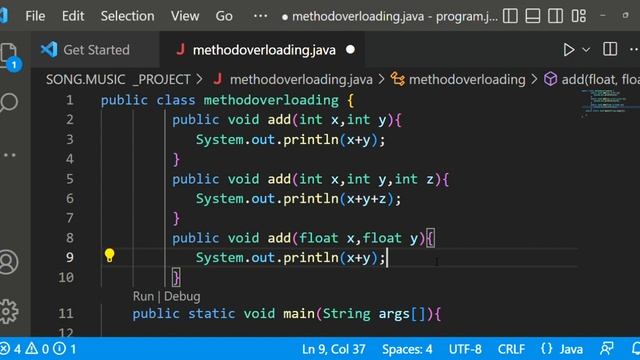Open Problems from error count in status bar
Screen dimensions: 640x360
pyautogui.click(x=11, y=349)
